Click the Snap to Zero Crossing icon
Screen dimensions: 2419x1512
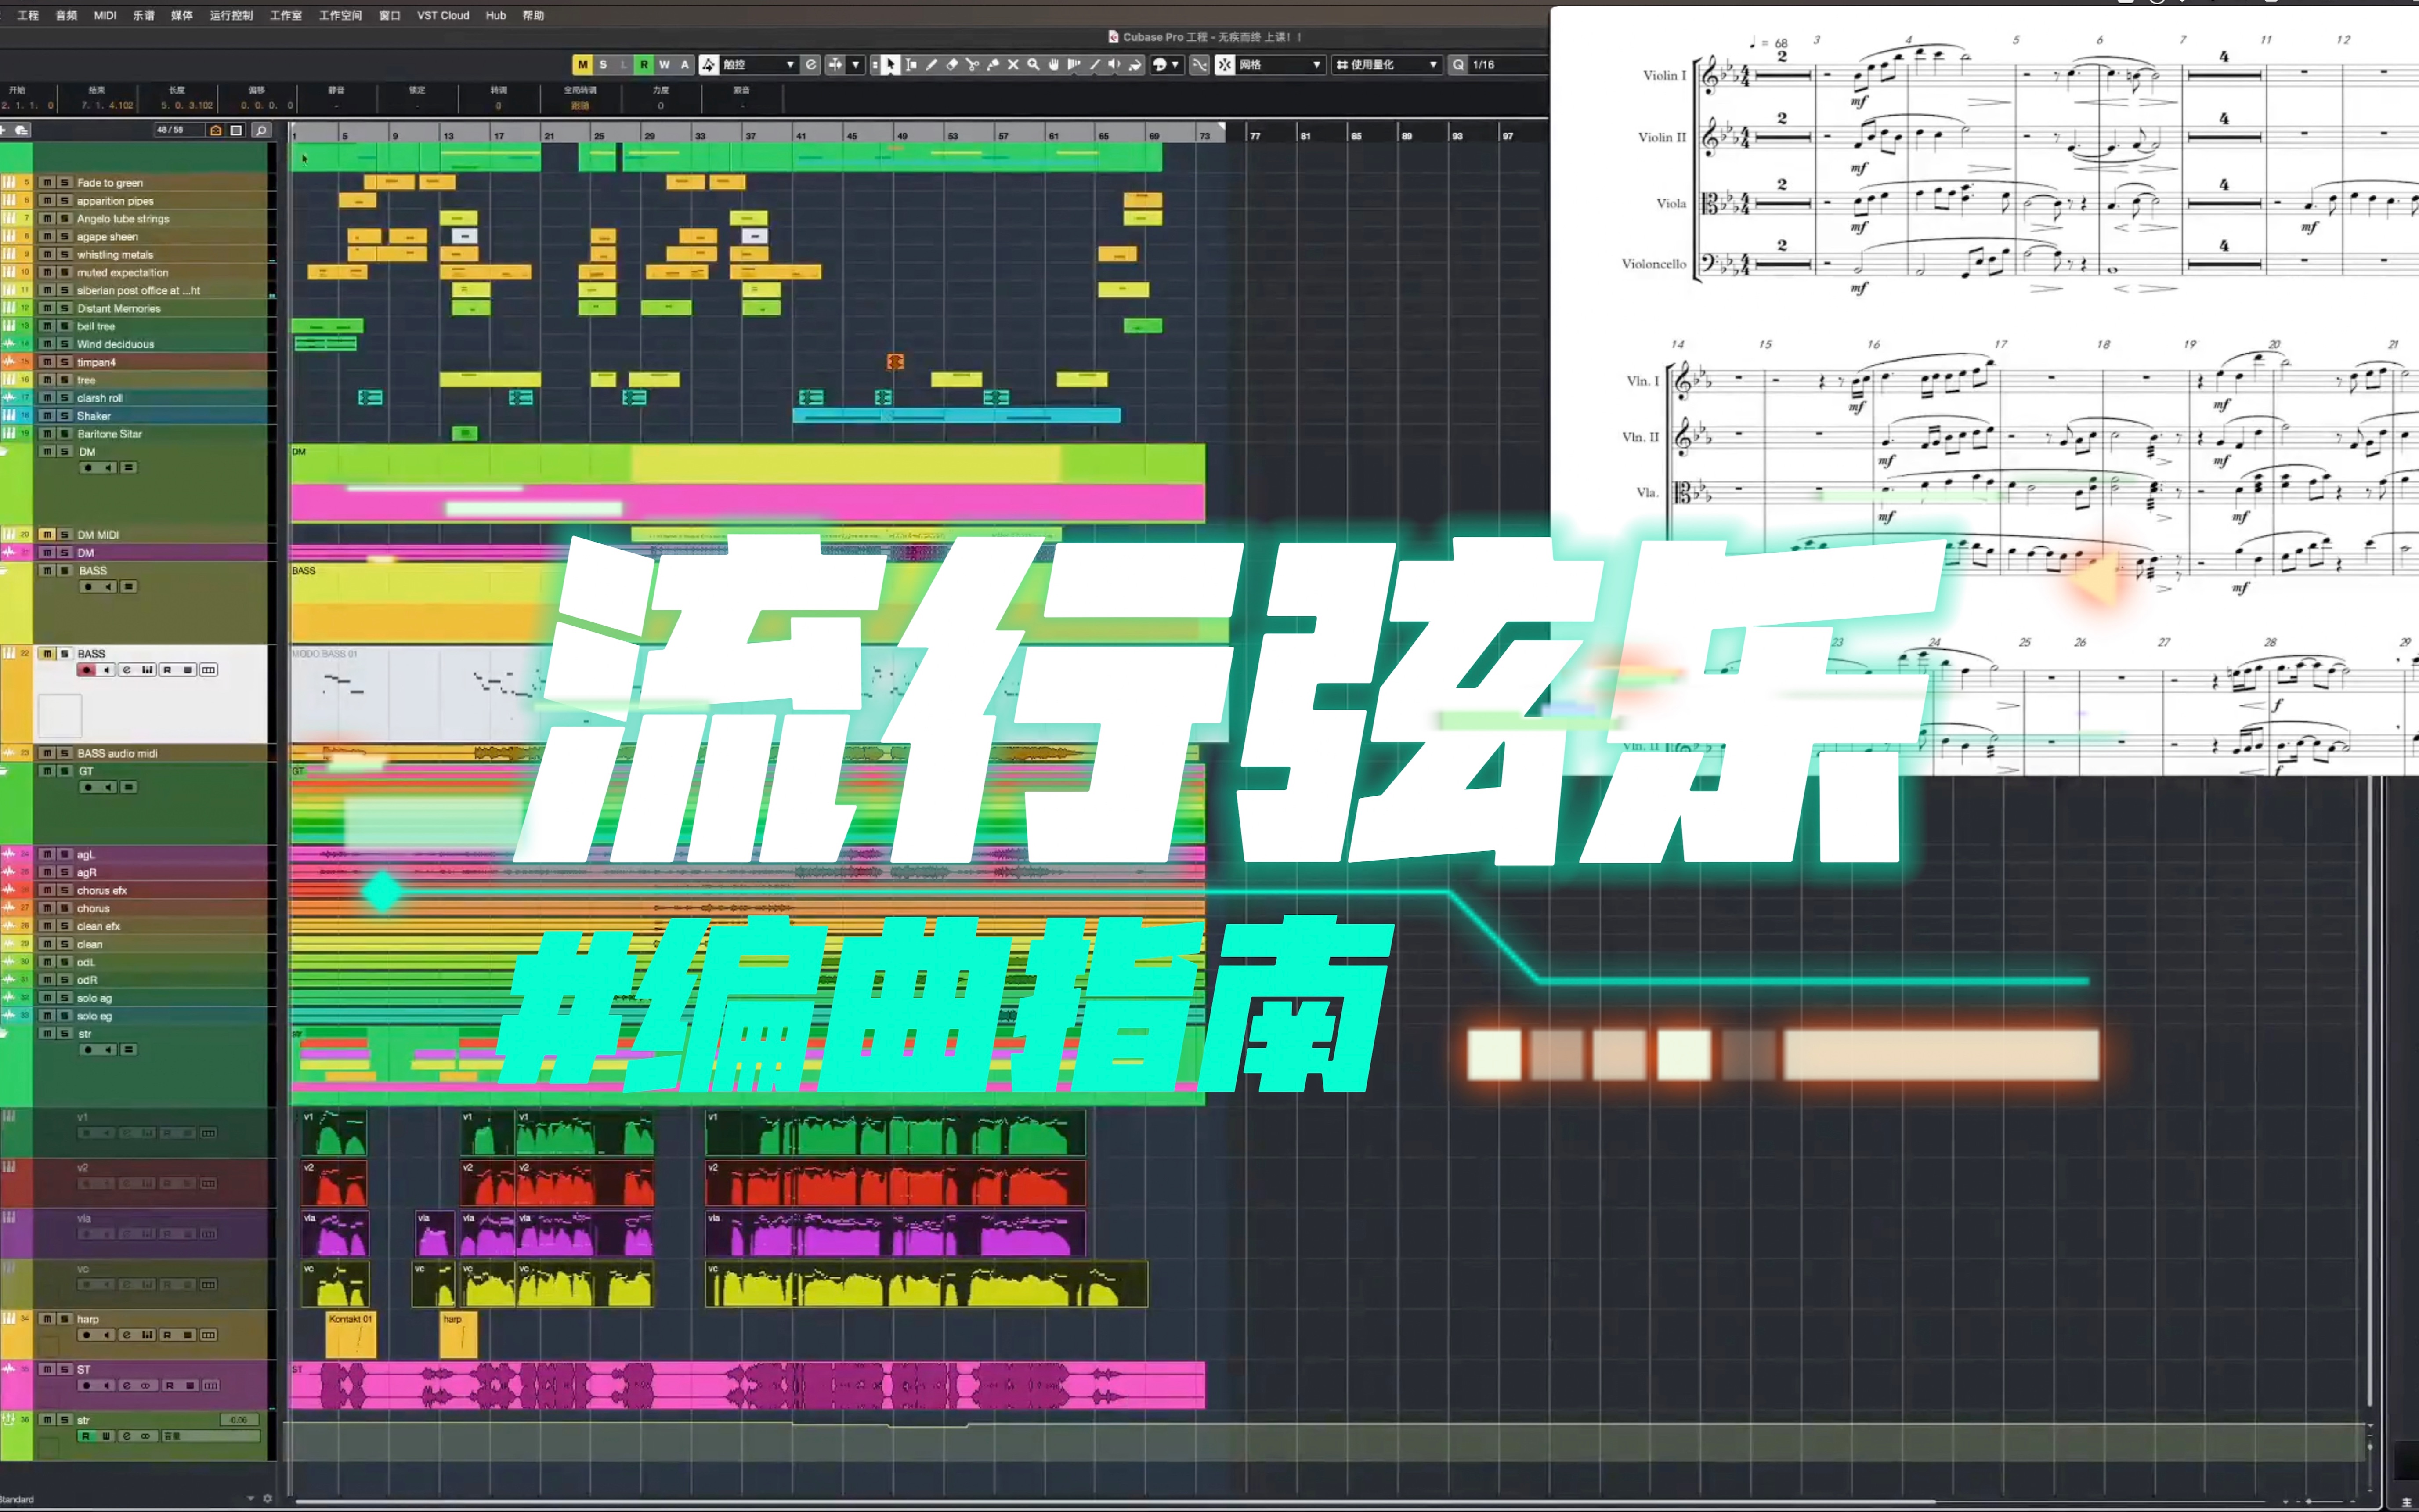[1199, 65]
